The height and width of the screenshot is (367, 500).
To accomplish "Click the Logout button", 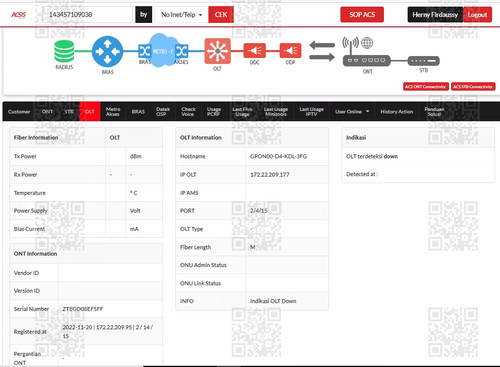I will (477, 15).
